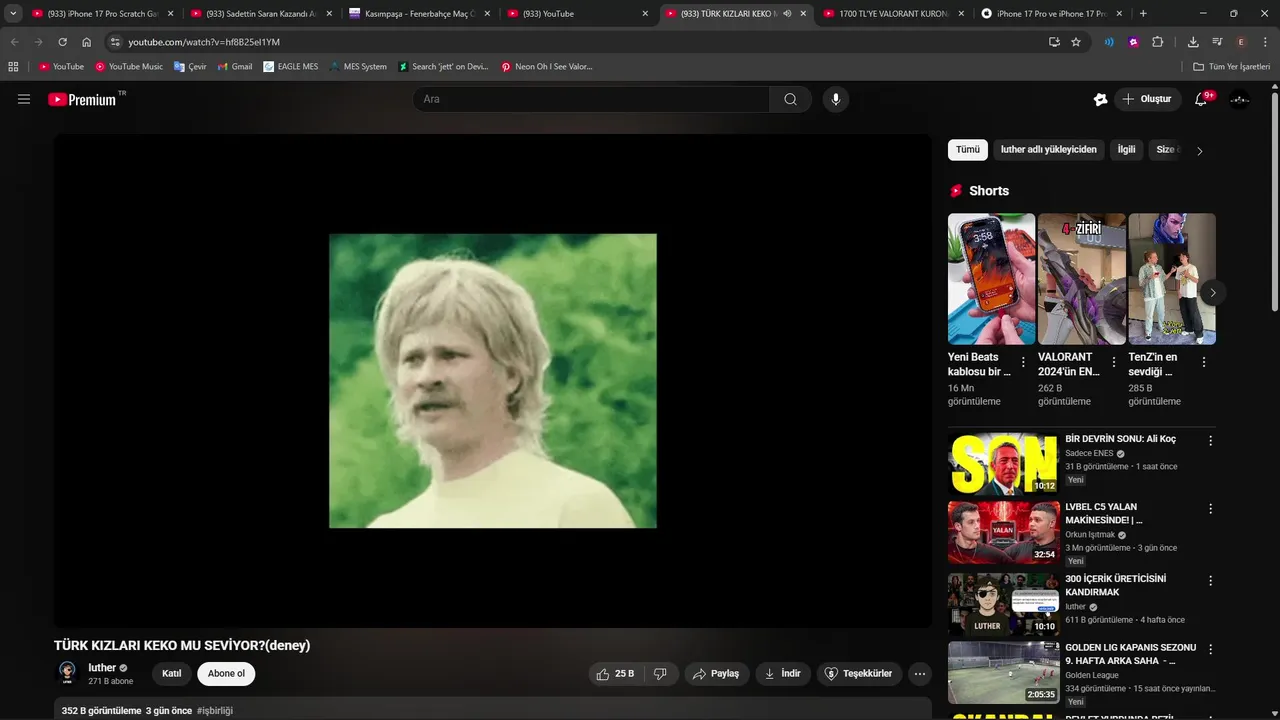Open browser downloads
Image resolution: width=1280 pixels, height=720 pixels.
tap(1193, 42)
